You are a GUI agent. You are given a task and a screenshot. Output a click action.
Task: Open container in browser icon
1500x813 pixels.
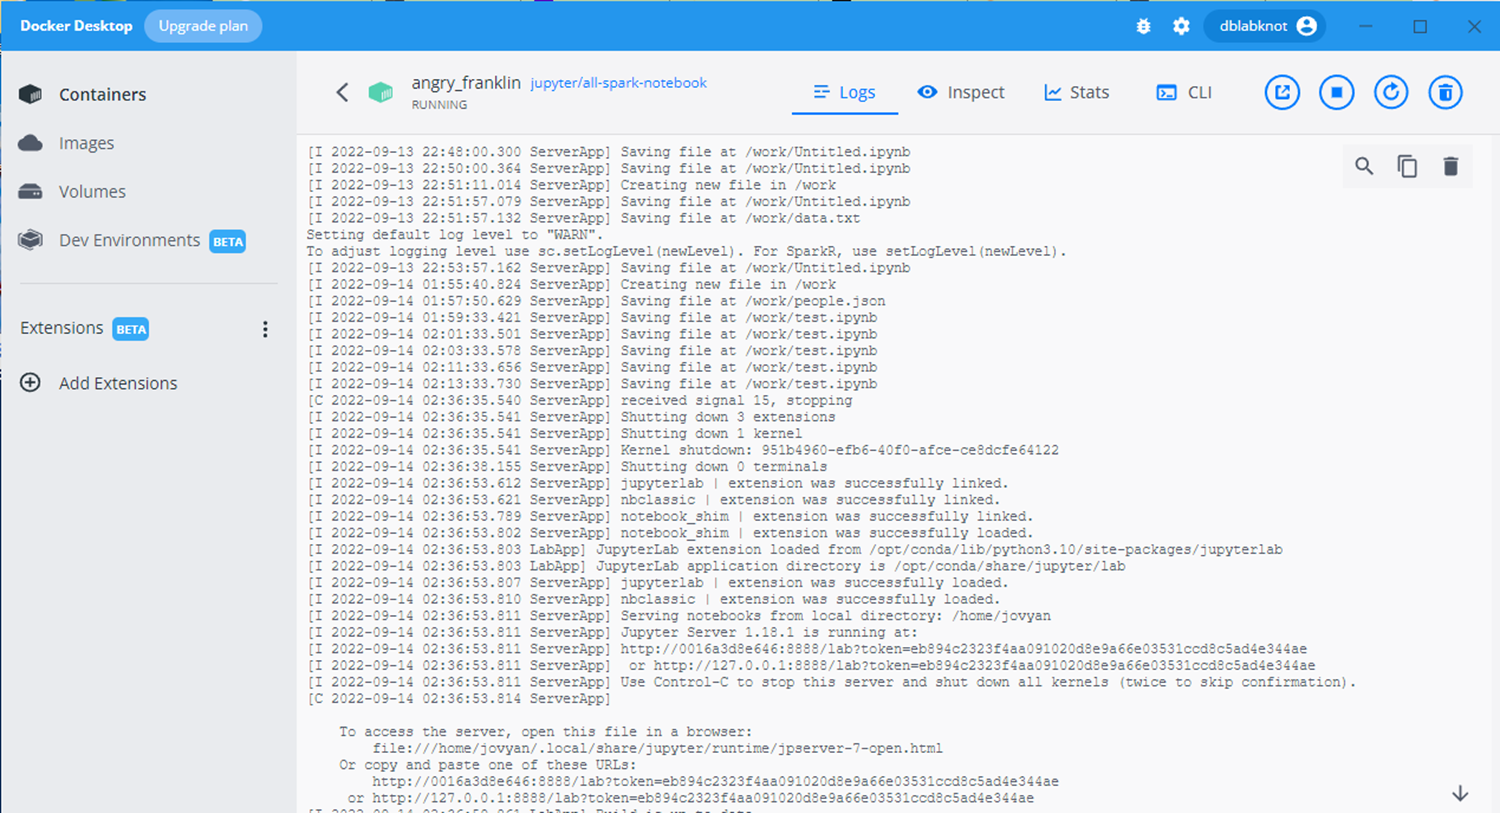[1282, 93]
